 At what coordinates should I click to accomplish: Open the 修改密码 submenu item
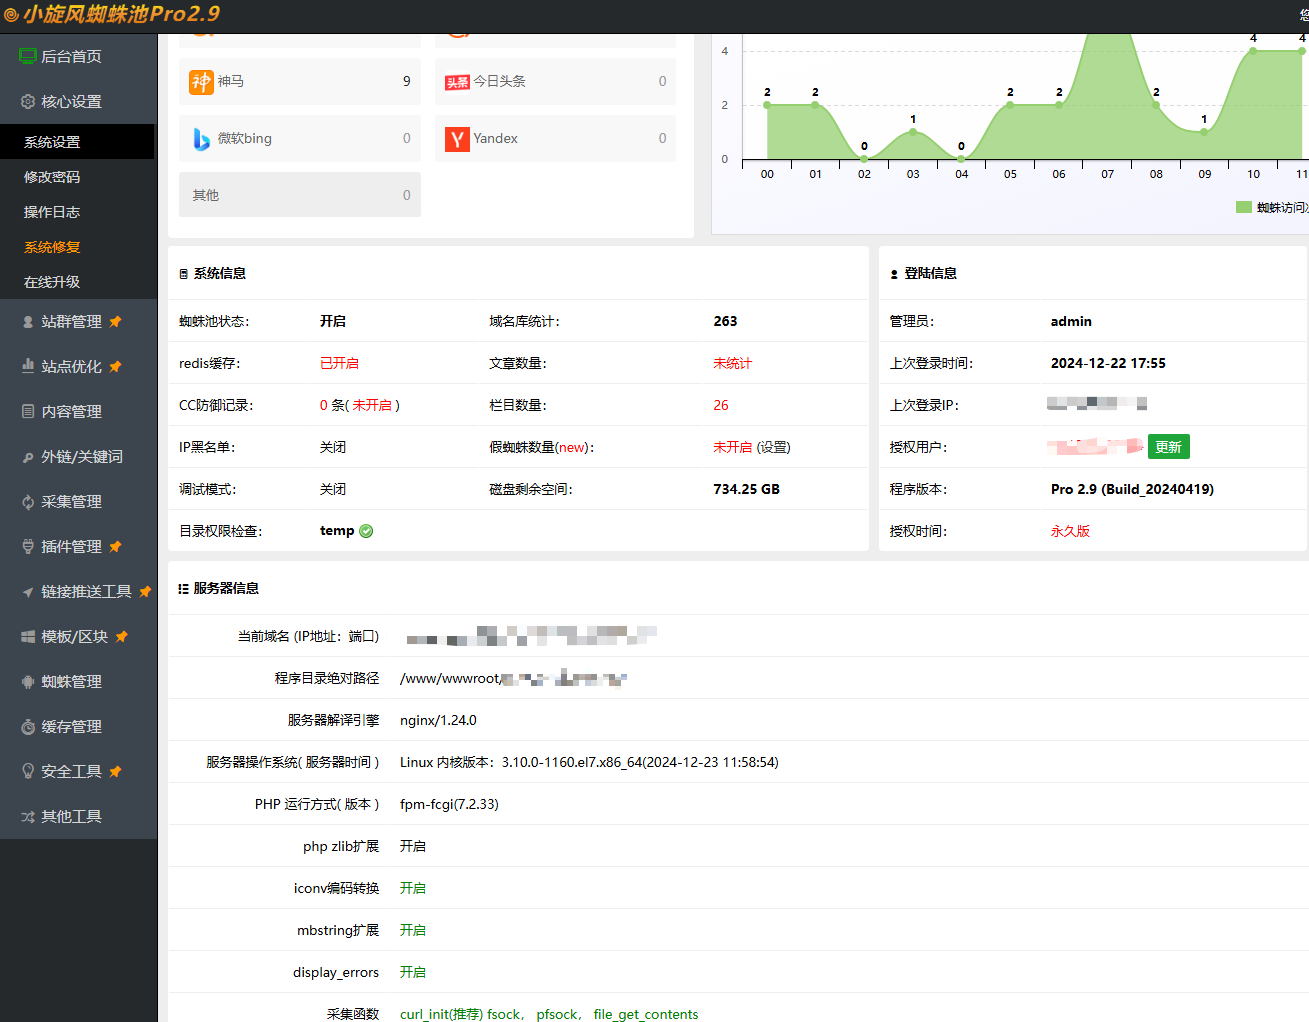click(52, 177)
